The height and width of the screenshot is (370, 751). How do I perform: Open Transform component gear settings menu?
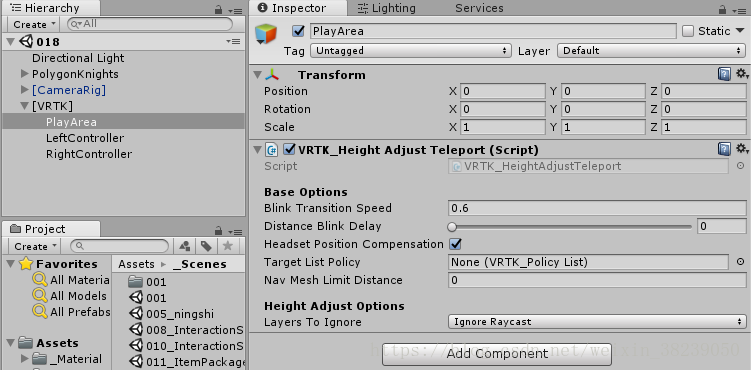click(741, 74)
